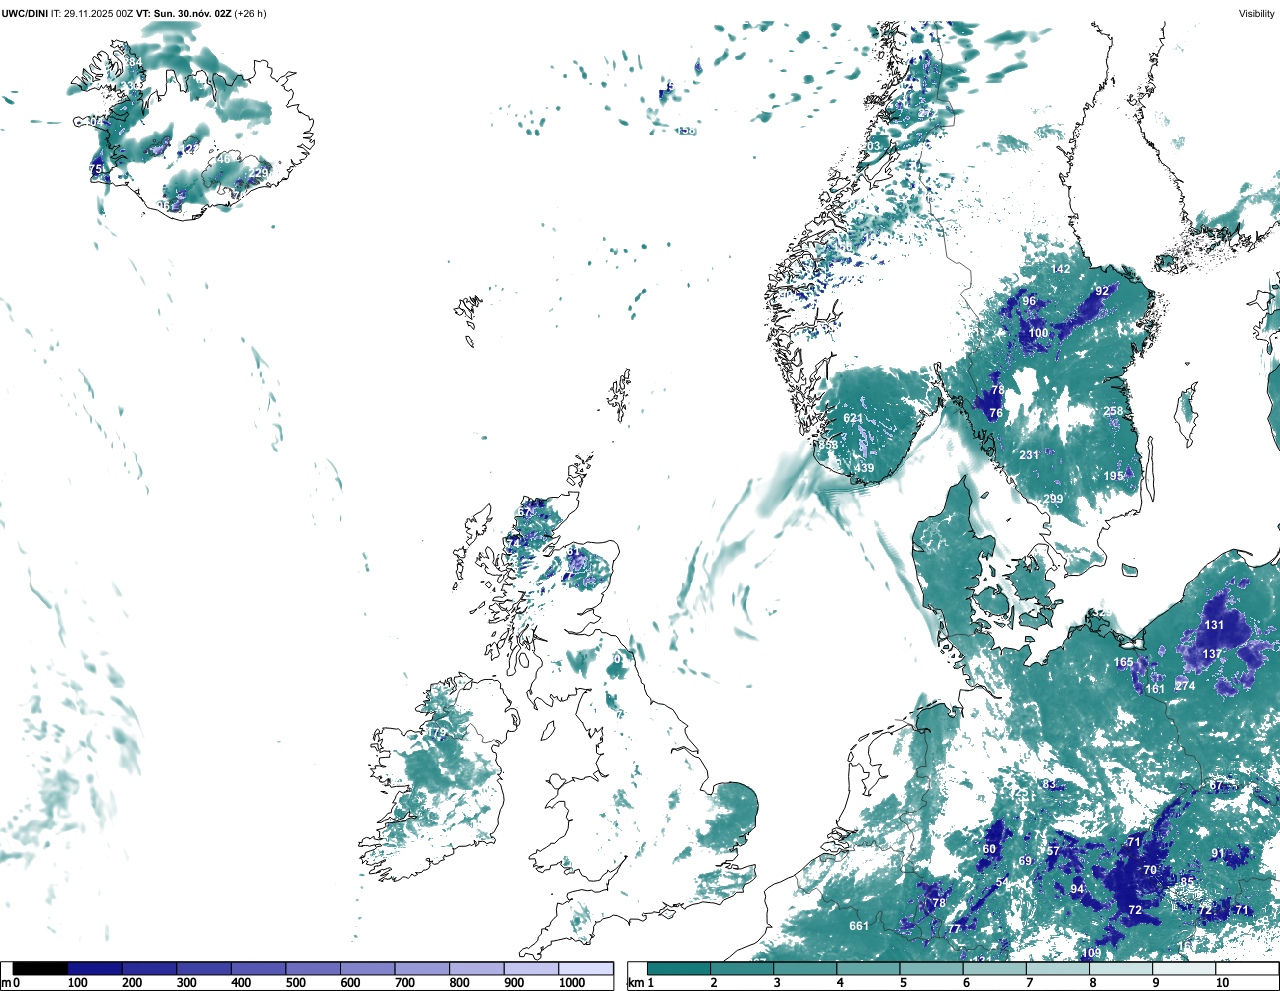
Task: Click the 500–600 m legend swatch
Action: point(313,968)
